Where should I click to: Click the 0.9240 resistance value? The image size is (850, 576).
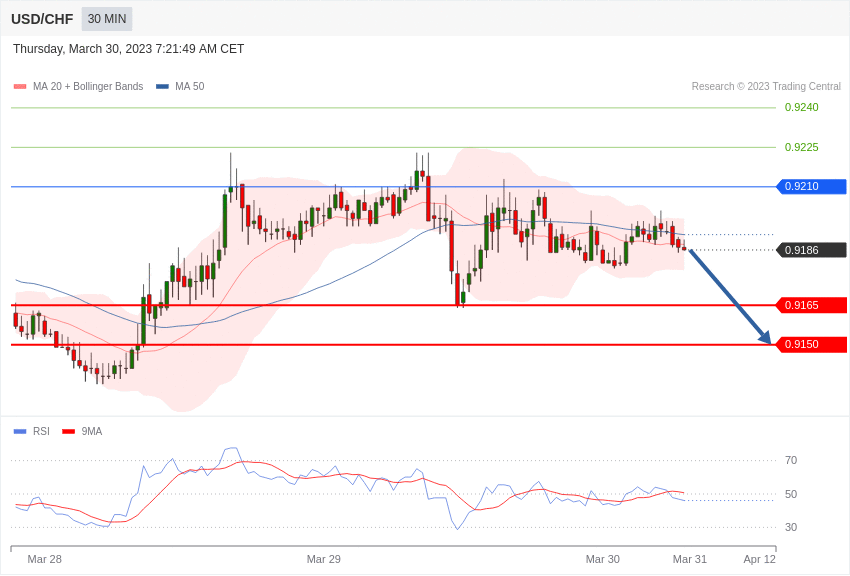[802, 107]
